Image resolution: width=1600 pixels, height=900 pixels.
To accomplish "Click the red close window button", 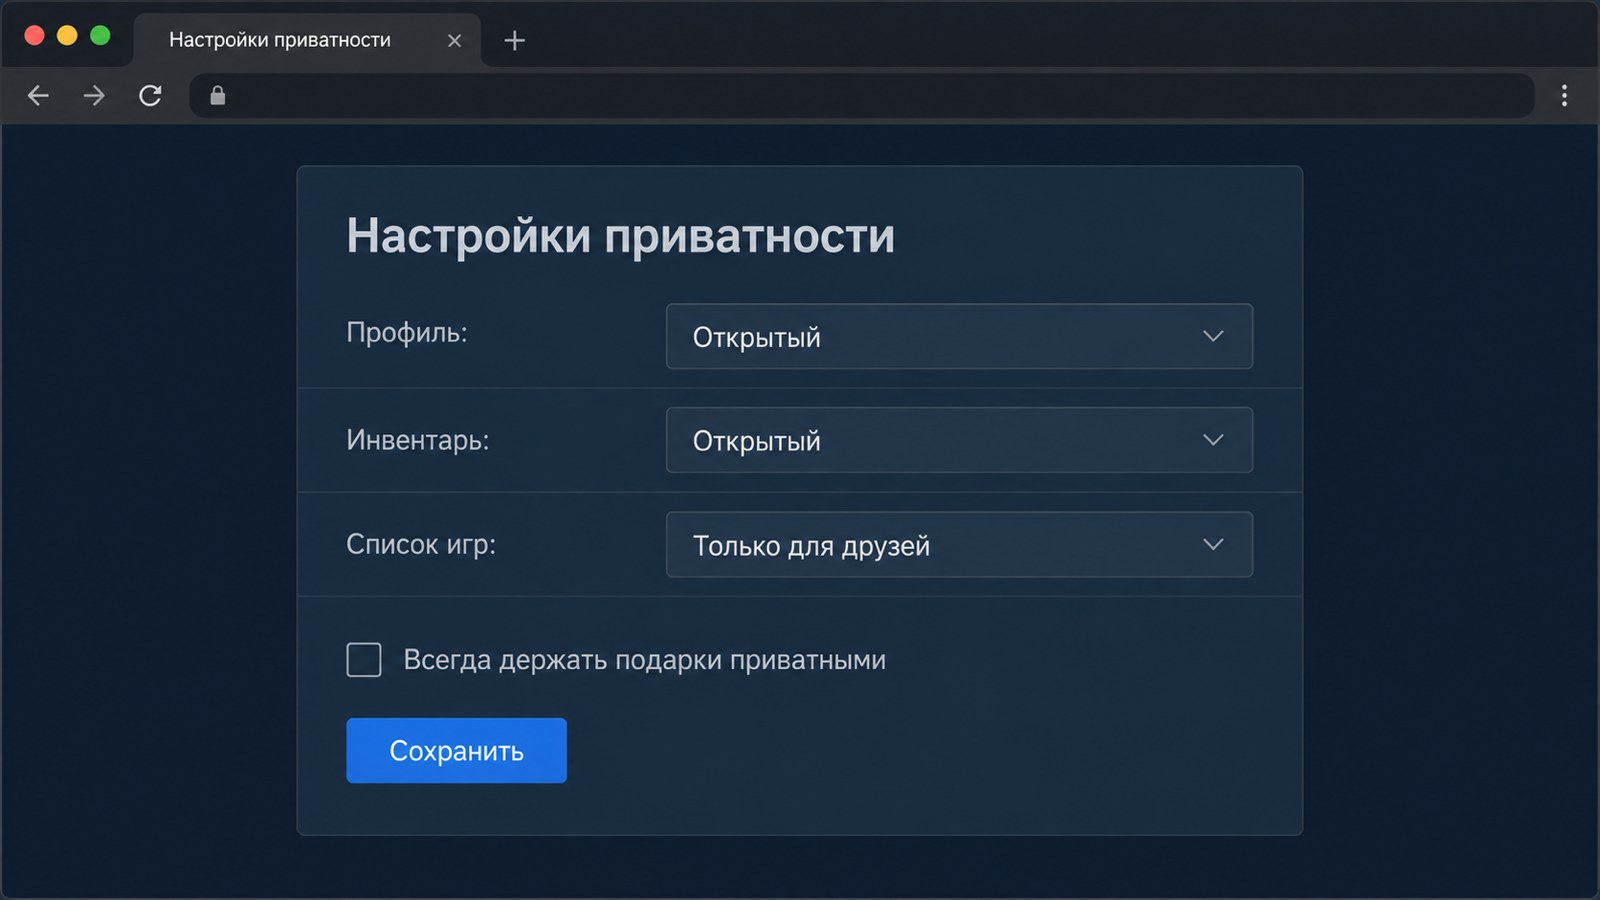I will (x=34, y=36).
